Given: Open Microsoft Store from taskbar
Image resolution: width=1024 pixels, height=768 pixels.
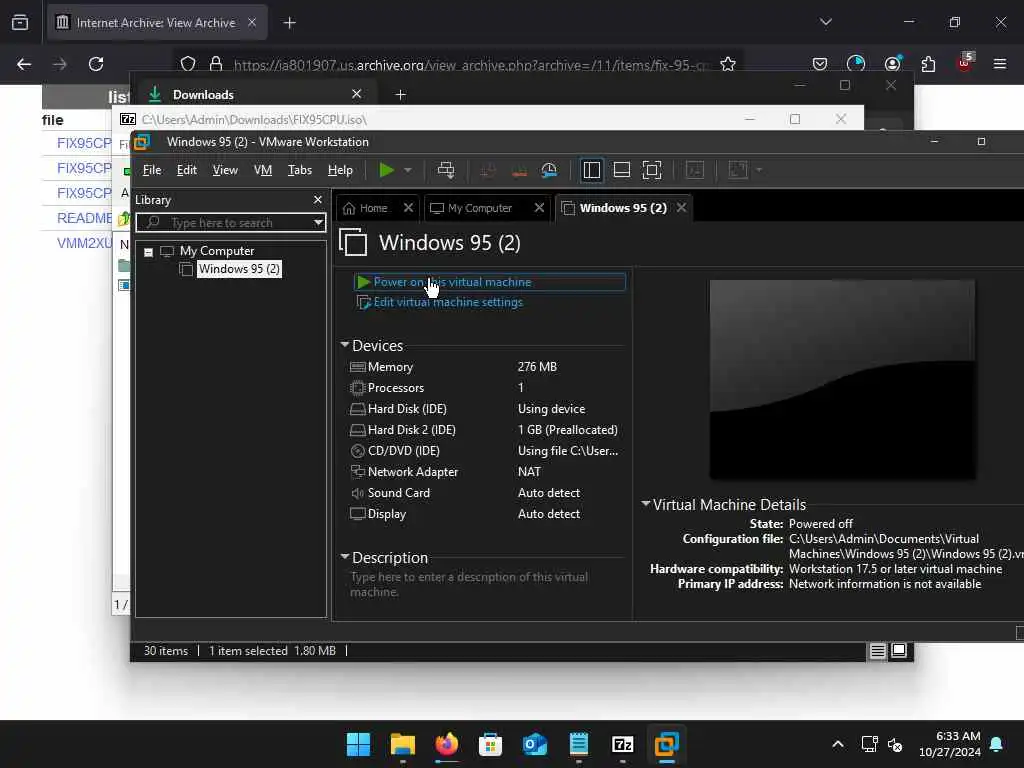Looking at the screenshot, I should coord(490,744).
